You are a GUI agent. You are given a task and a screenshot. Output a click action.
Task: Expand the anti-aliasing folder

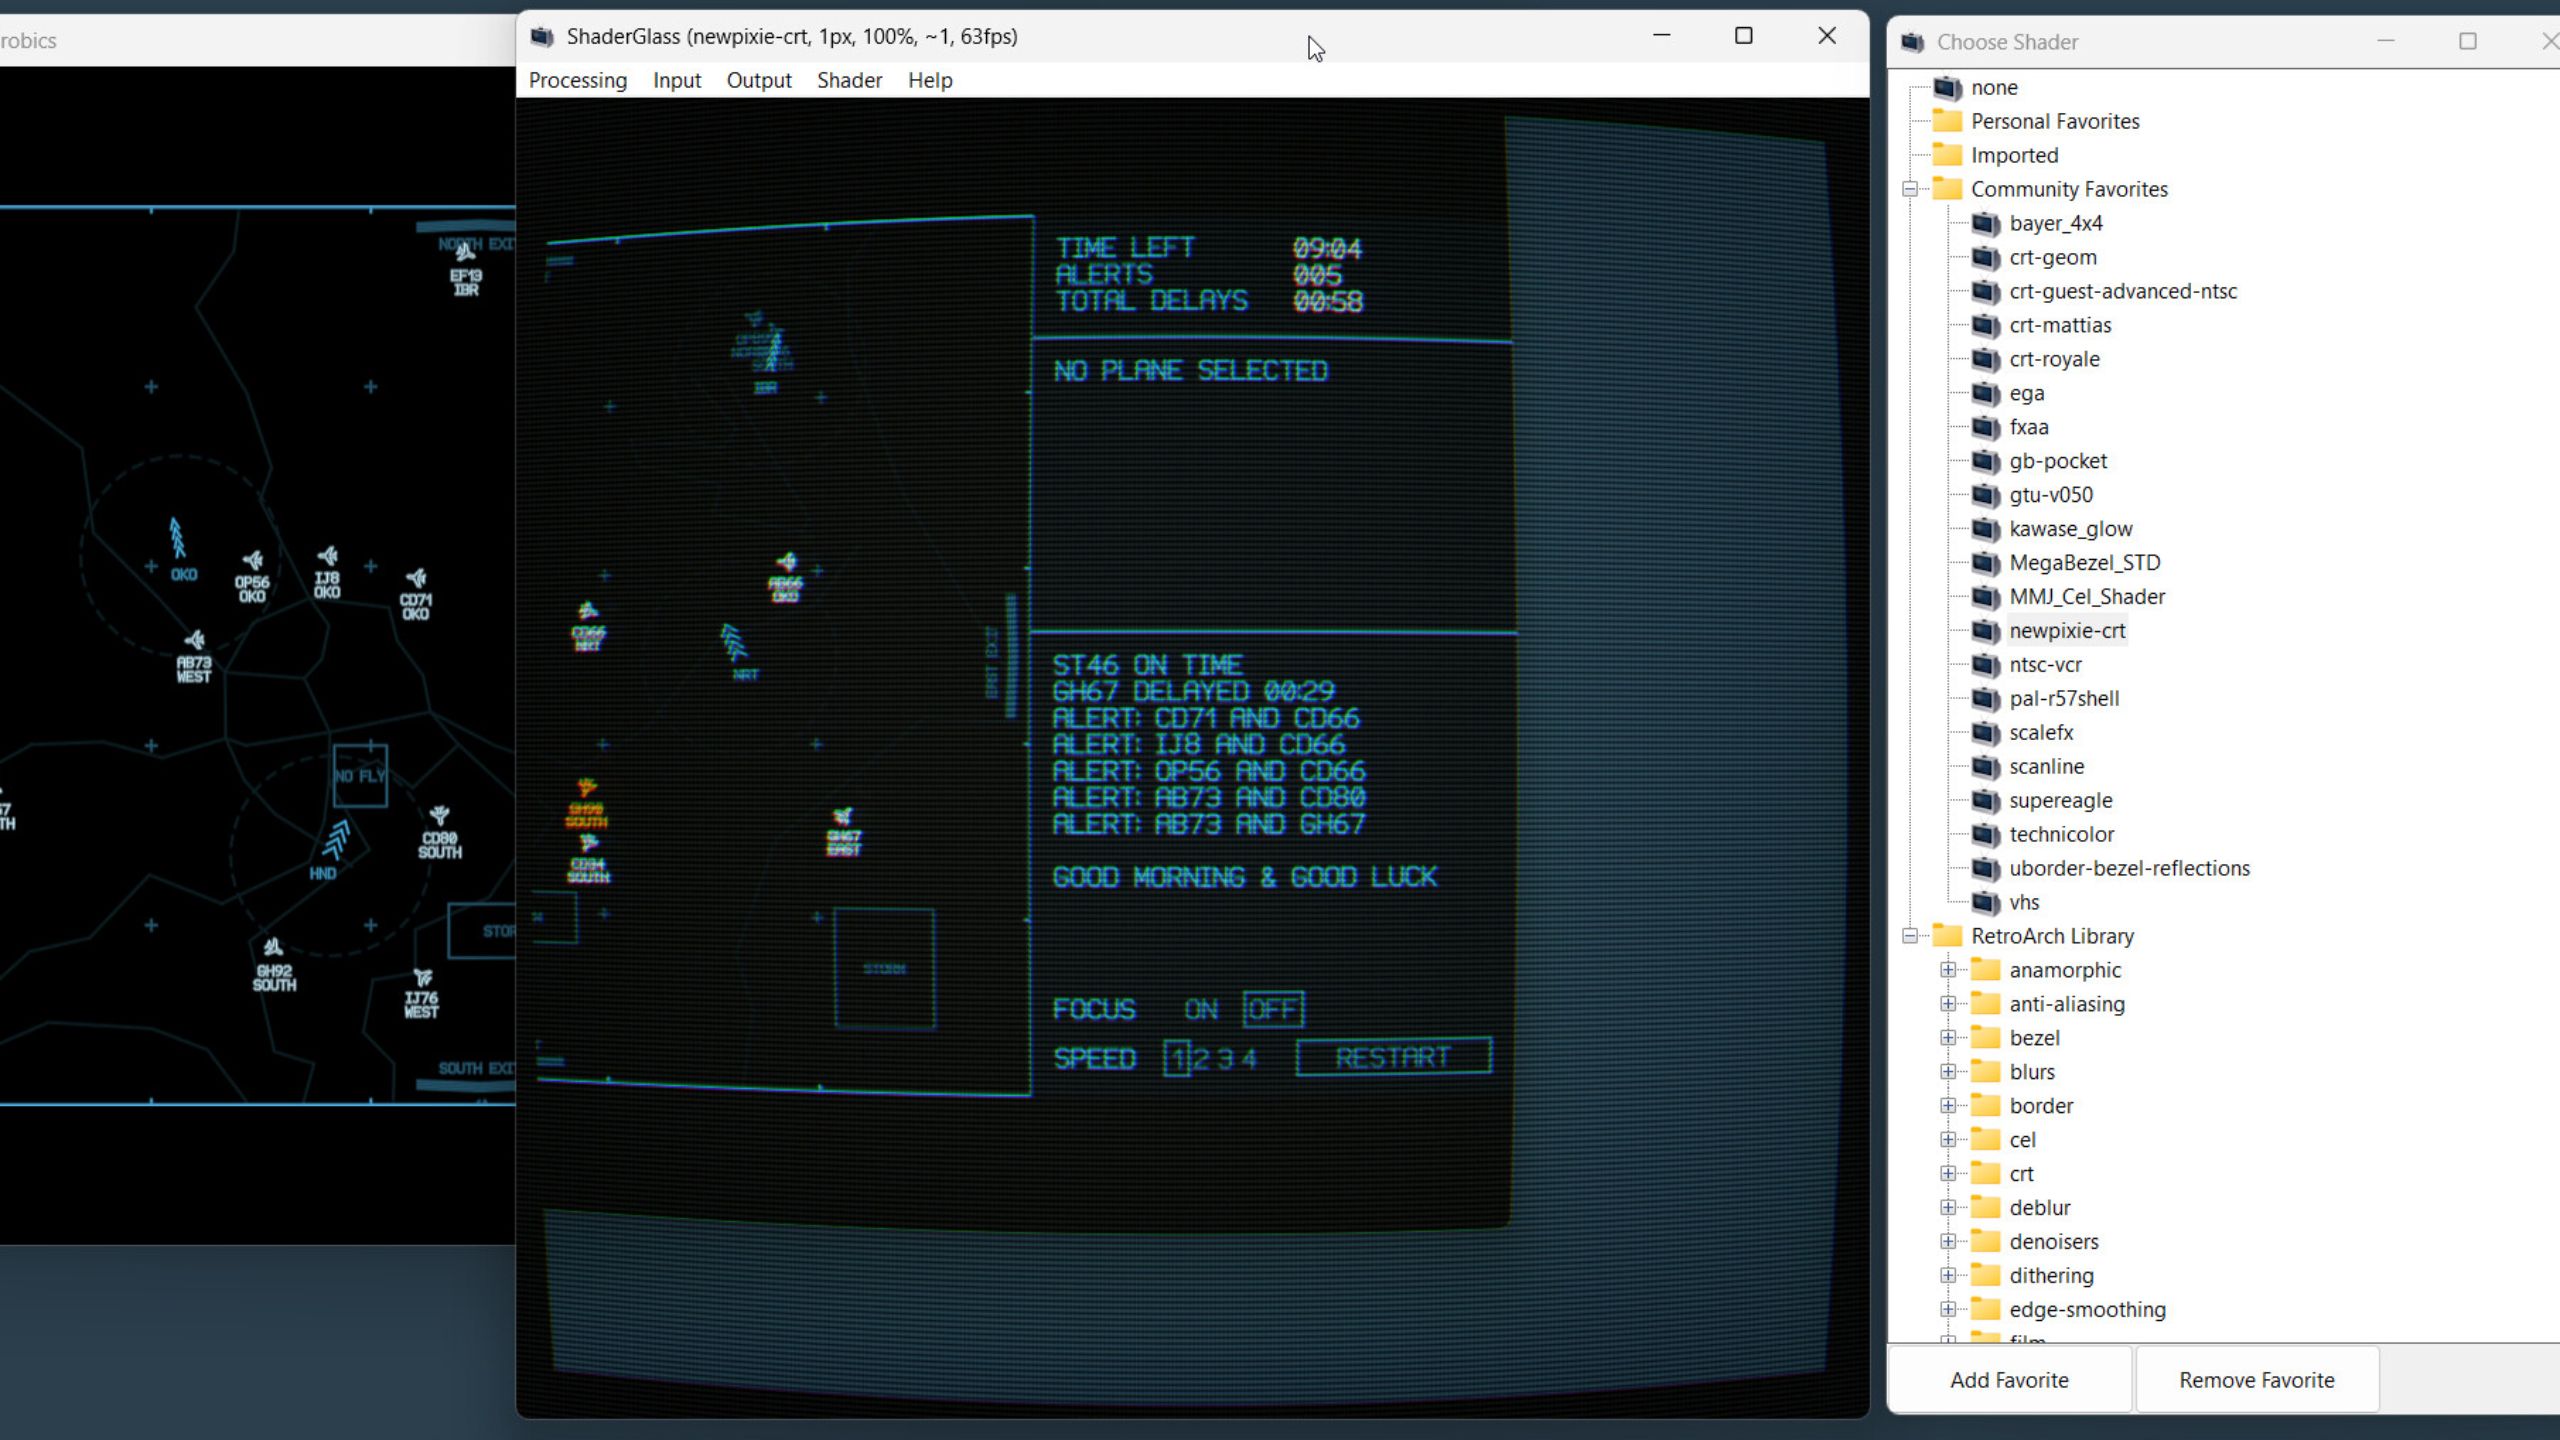1948,1004
